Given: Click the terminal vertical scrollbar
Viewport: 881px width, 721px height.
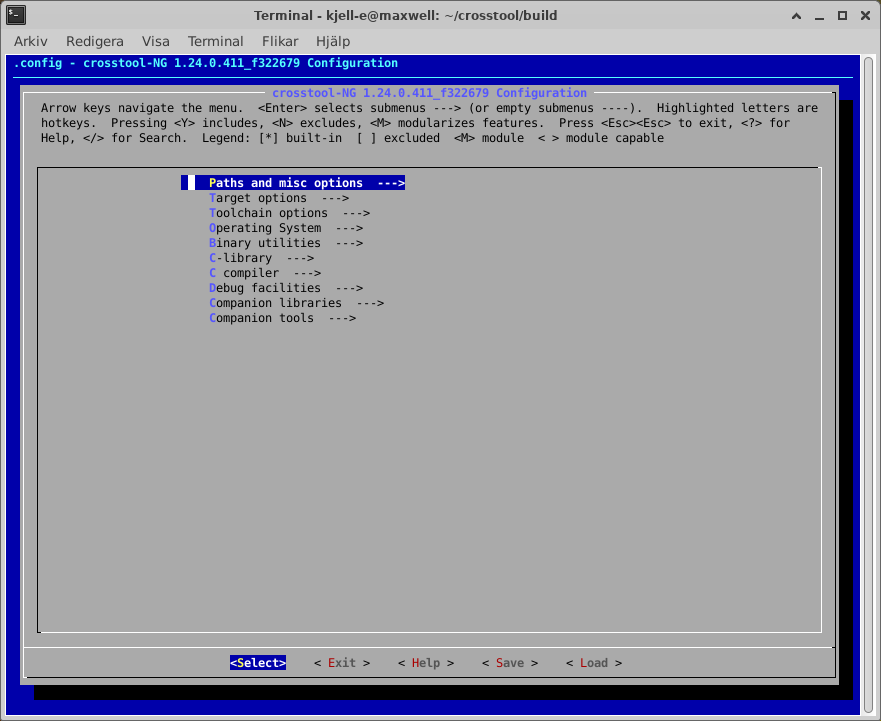Looking at the screenshot, I should 869,385.
